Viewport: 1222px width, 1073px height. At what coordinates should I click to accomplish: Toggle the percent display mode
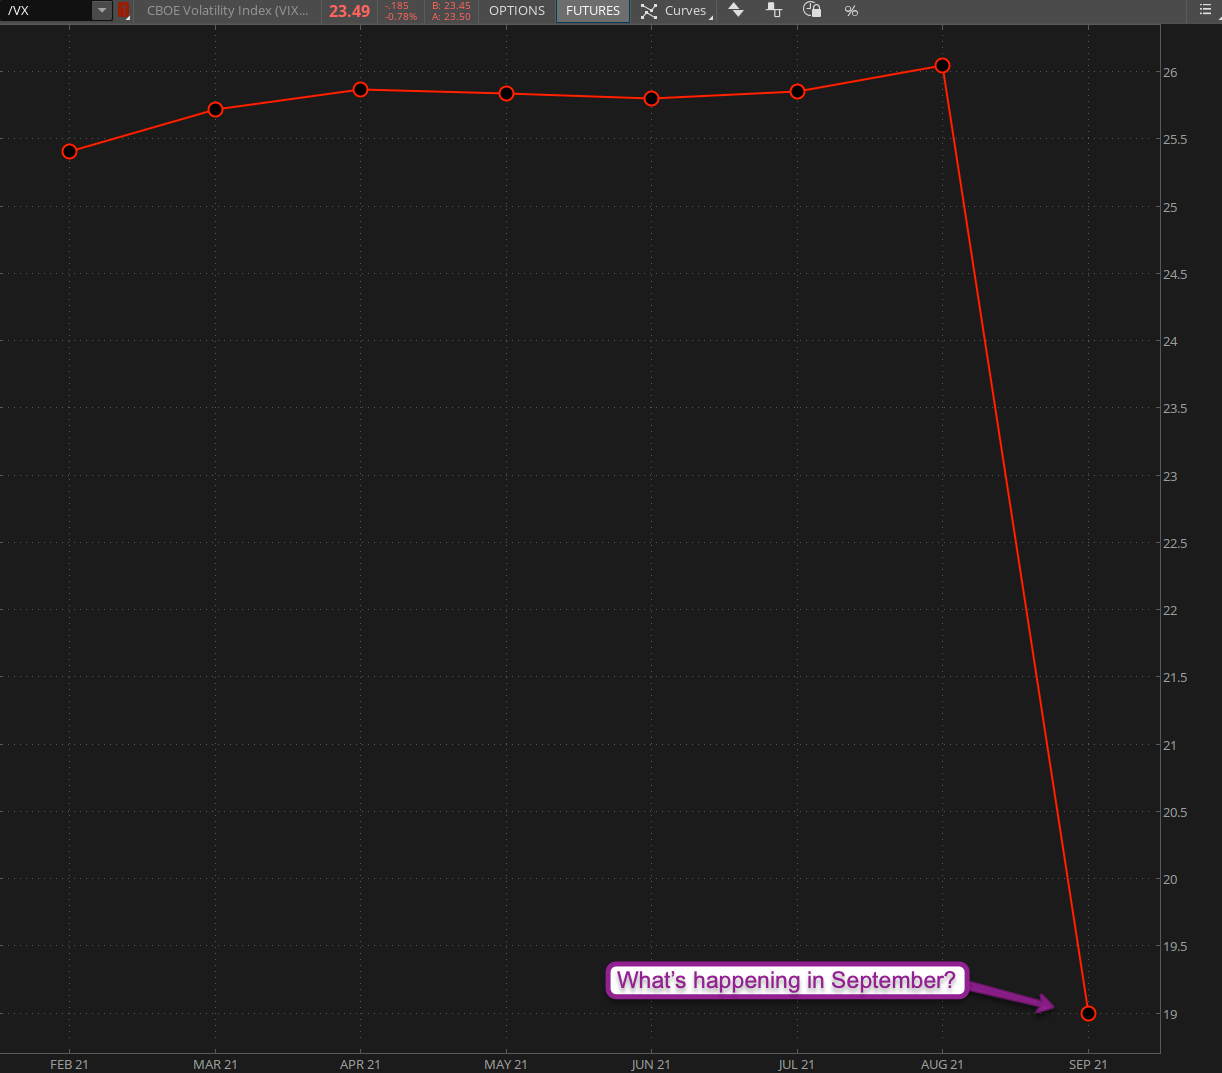851,11
